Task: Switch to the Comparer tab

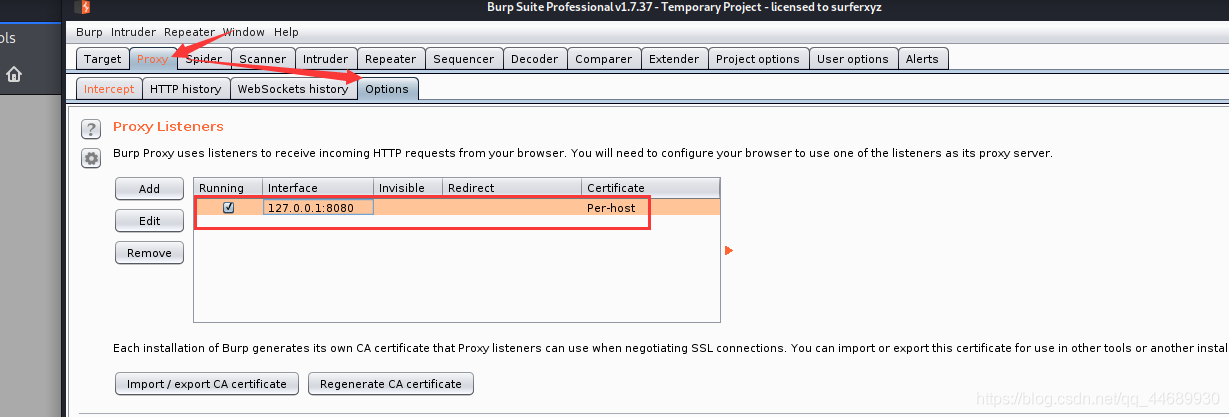Action: [604, 59]
